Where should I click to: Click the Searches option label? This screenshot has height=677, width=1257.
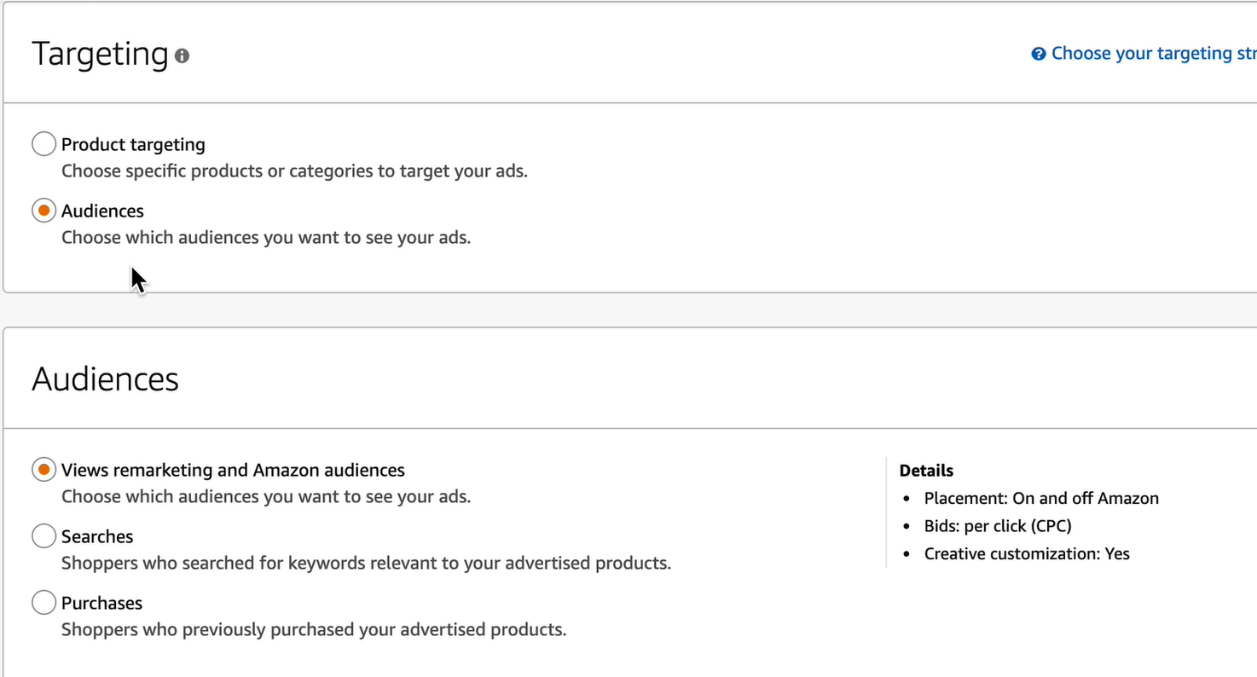[x=97, y=536]
